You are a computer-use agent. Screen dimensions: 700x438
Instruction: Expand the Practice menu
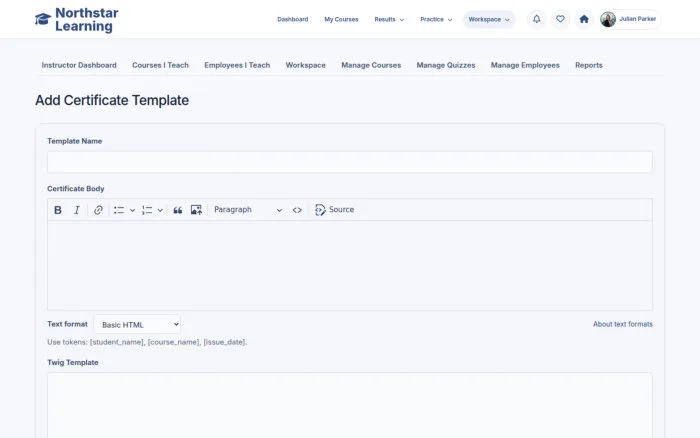[x=436, y=19]
